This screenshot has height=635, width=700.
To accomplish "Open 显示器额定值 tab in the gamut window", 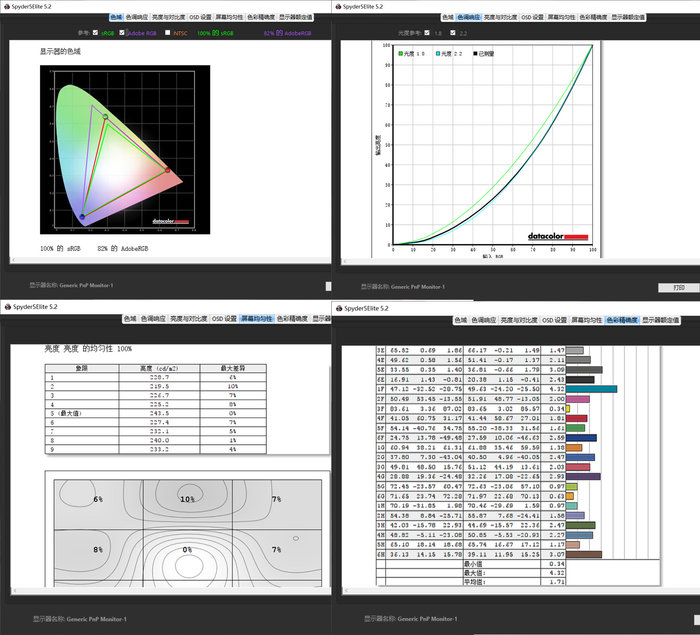I will pos(296,17).
